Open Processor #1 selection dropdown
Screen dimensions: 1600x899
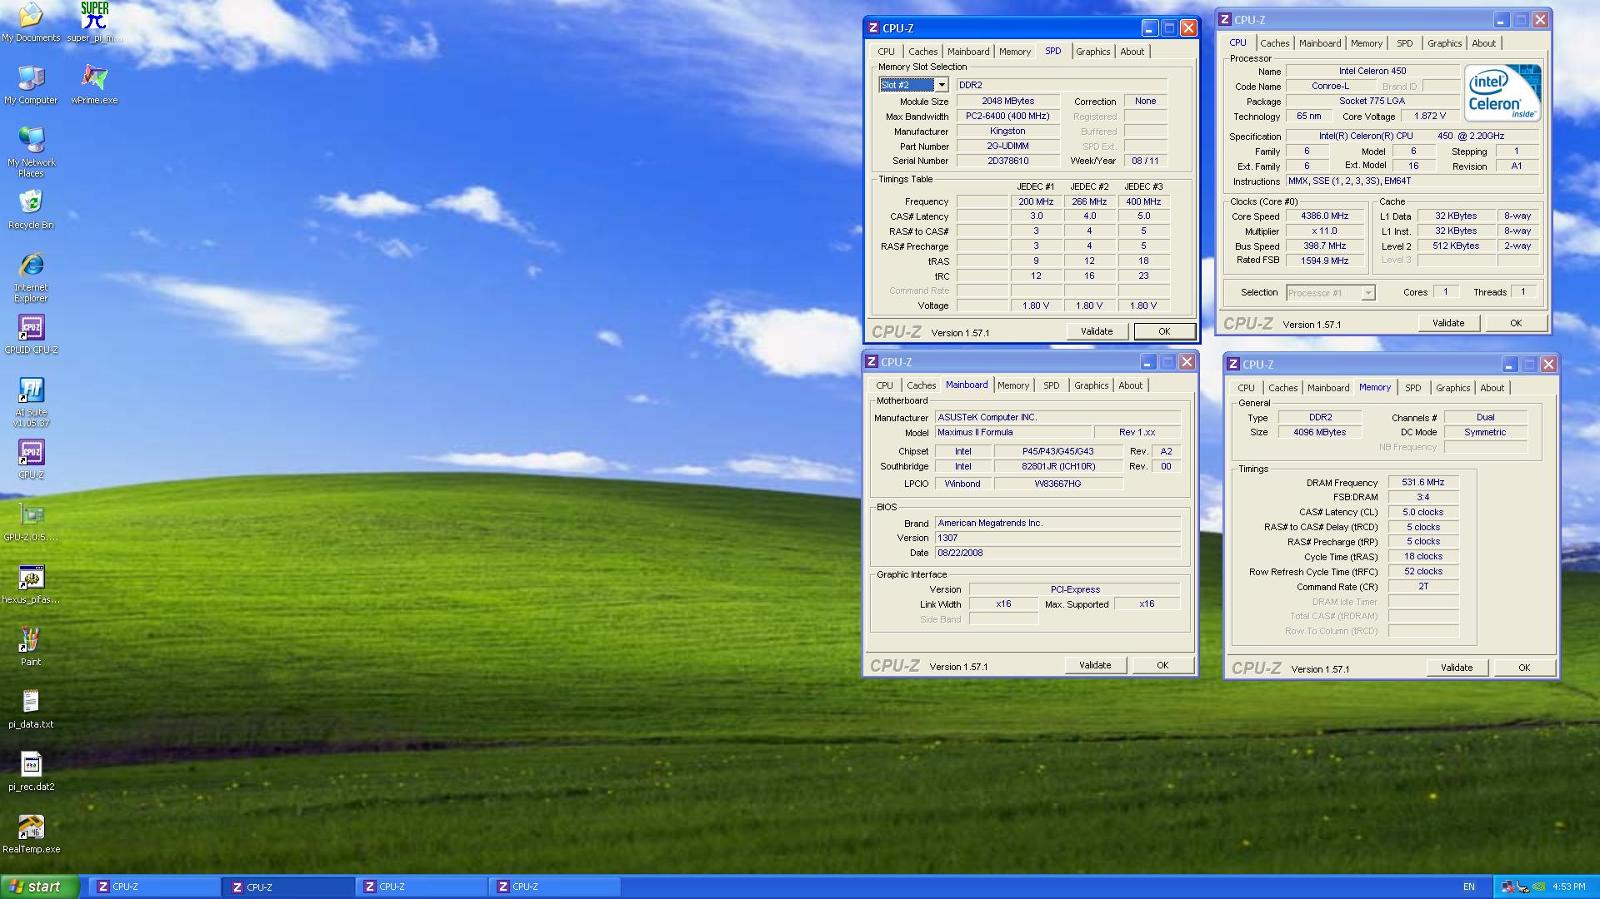1368,293
